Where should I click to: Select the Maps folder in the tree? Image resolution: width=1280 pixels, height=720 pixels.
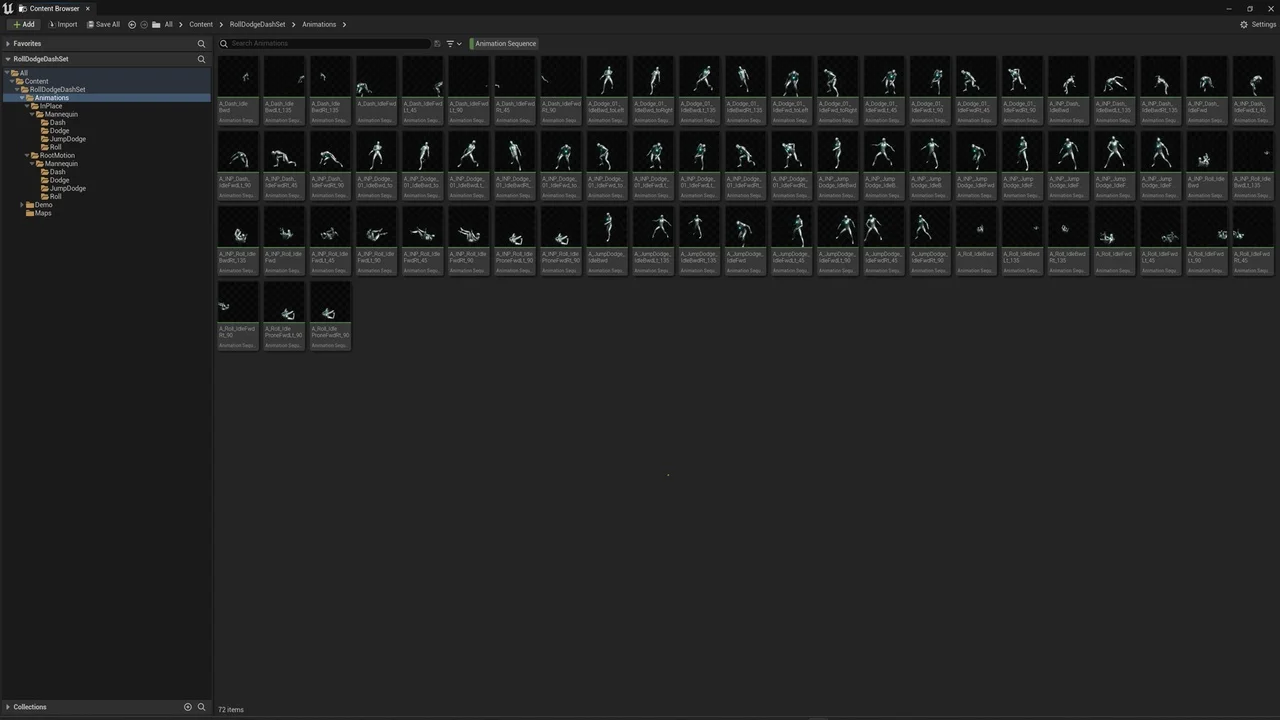click(43, 213)
